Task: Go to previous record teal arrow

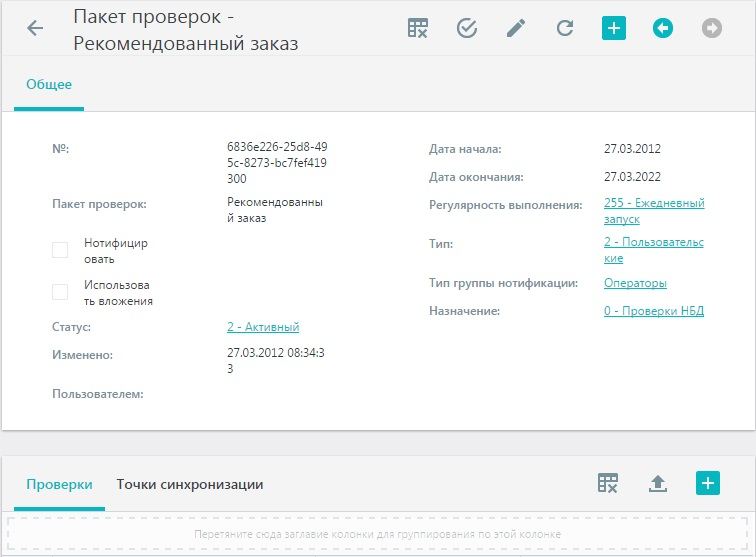Action: pyautogui.click(x=663, y=28)
